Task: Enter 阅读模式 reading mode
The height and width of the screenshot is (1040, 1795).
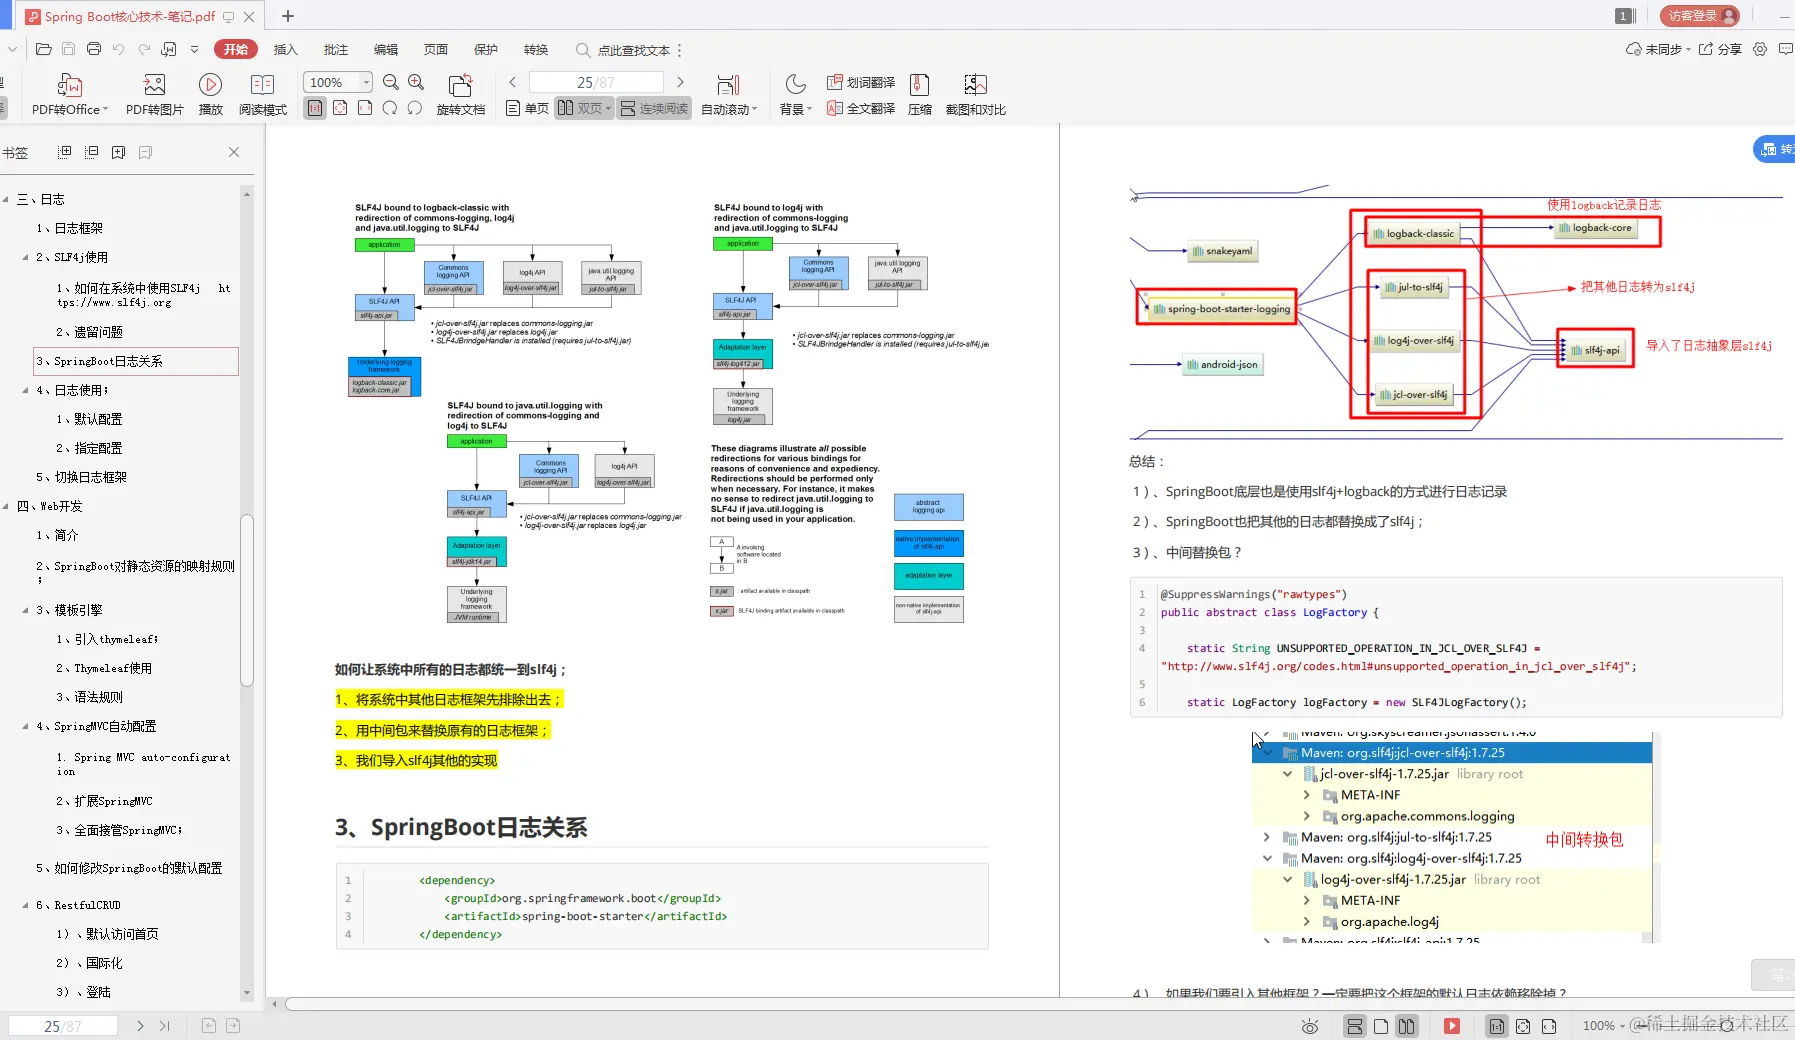Action: point(263,95)
